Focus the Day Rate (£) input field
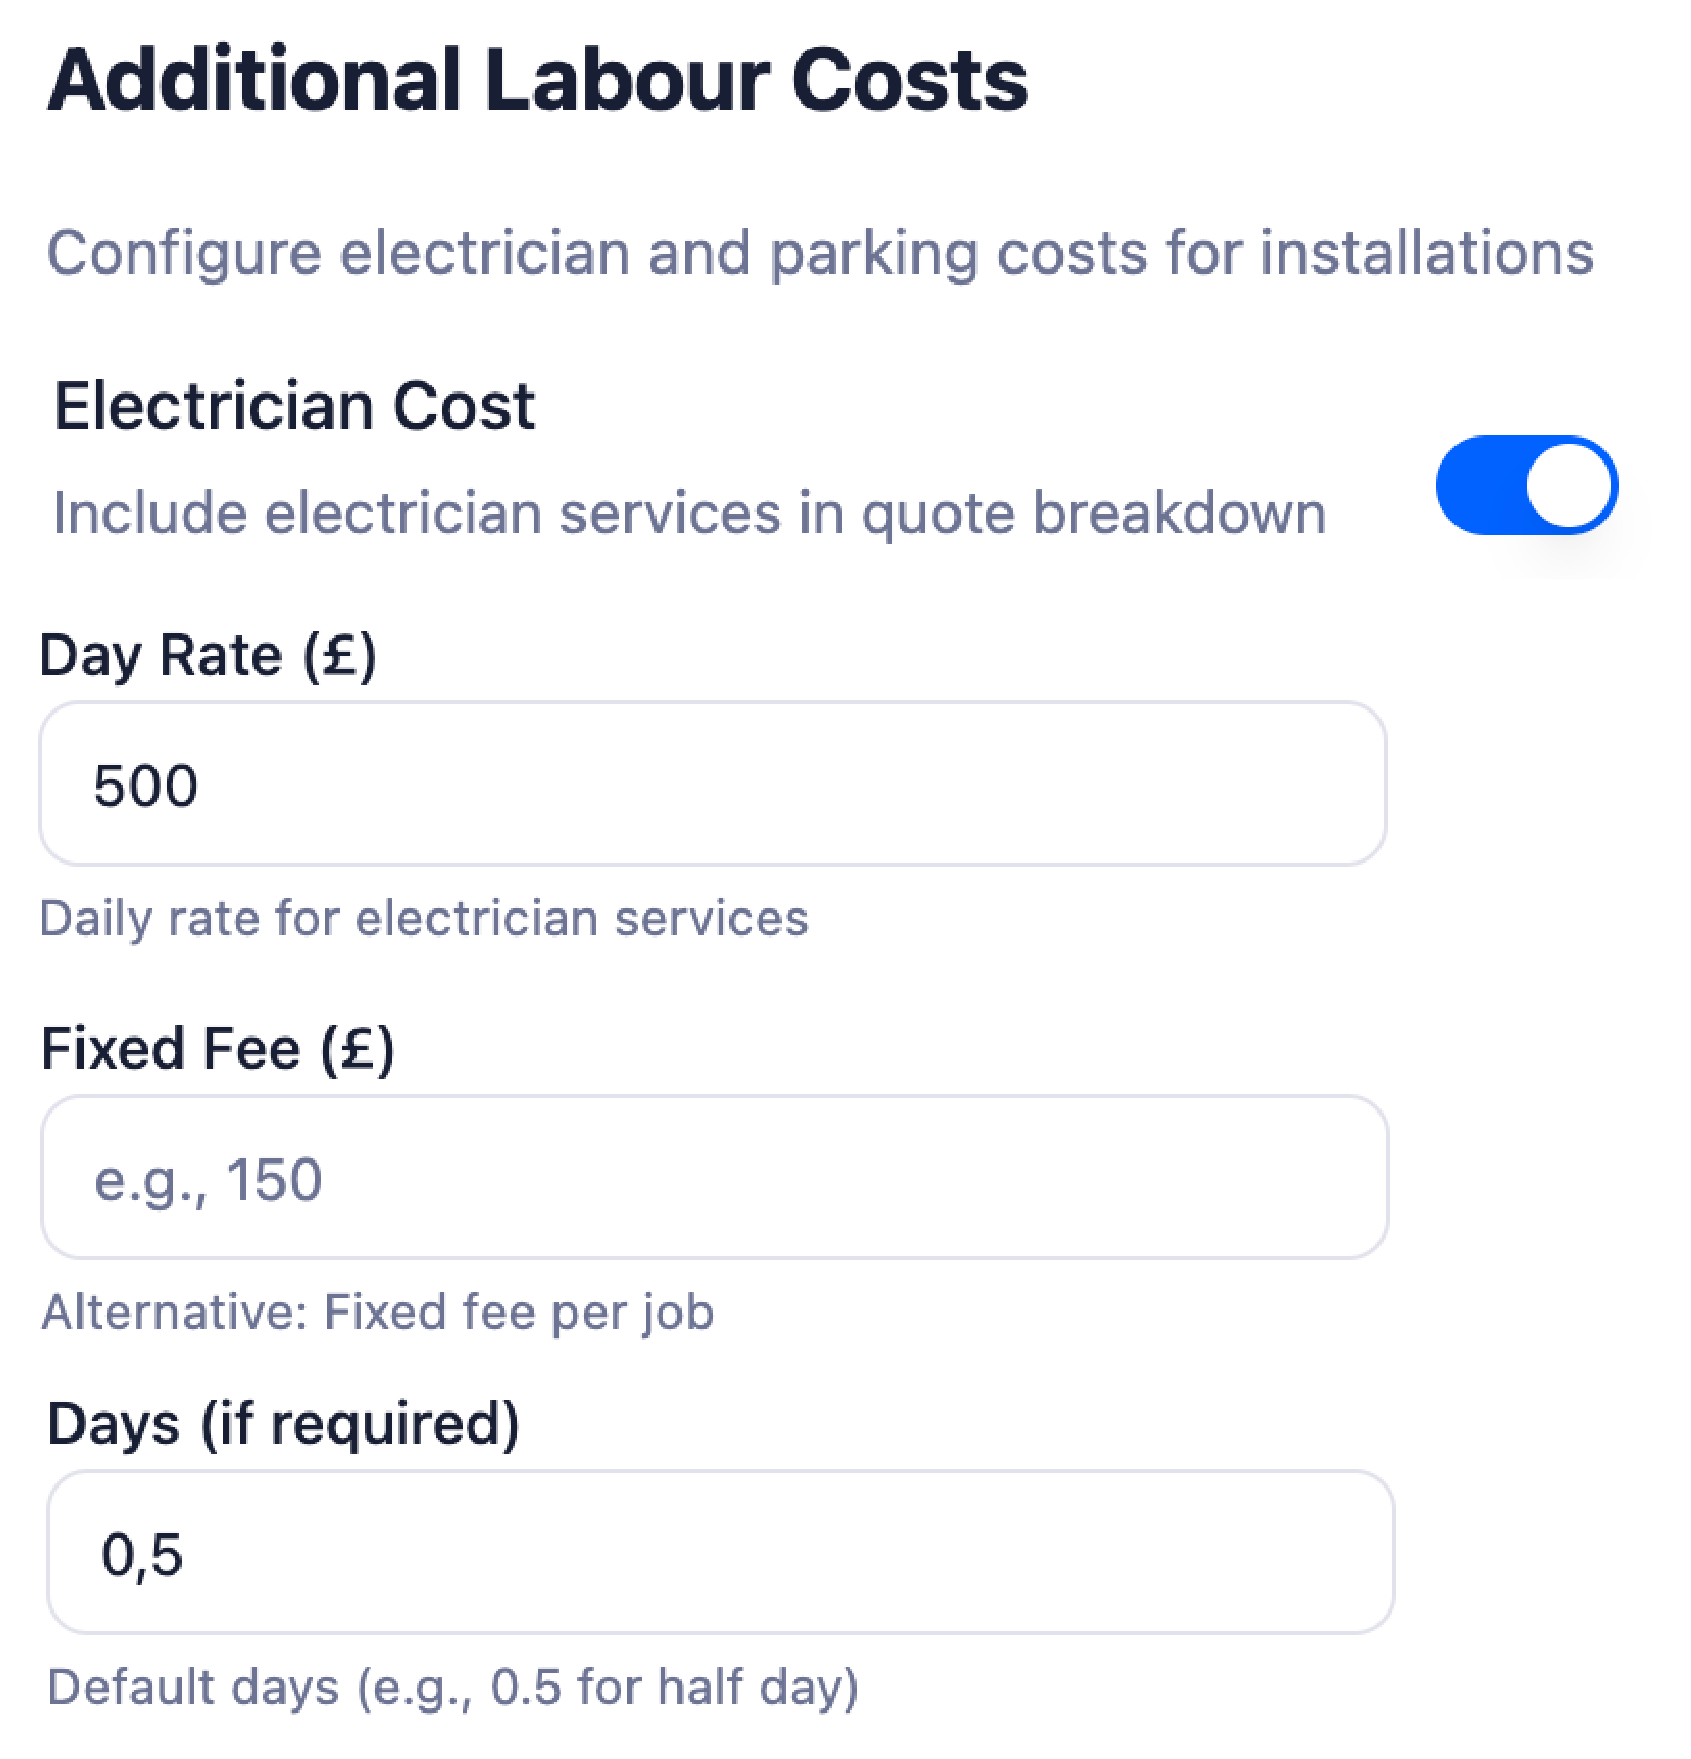 click(712, 784)
